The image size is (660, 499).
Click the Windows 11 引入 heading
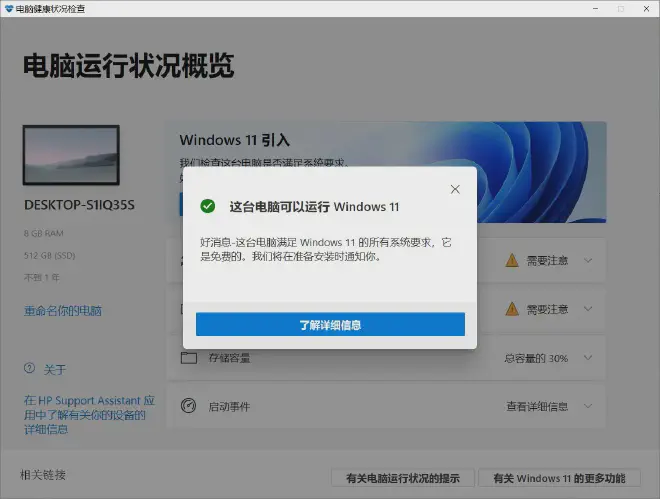pyautogui.click(x=234, y=140)
